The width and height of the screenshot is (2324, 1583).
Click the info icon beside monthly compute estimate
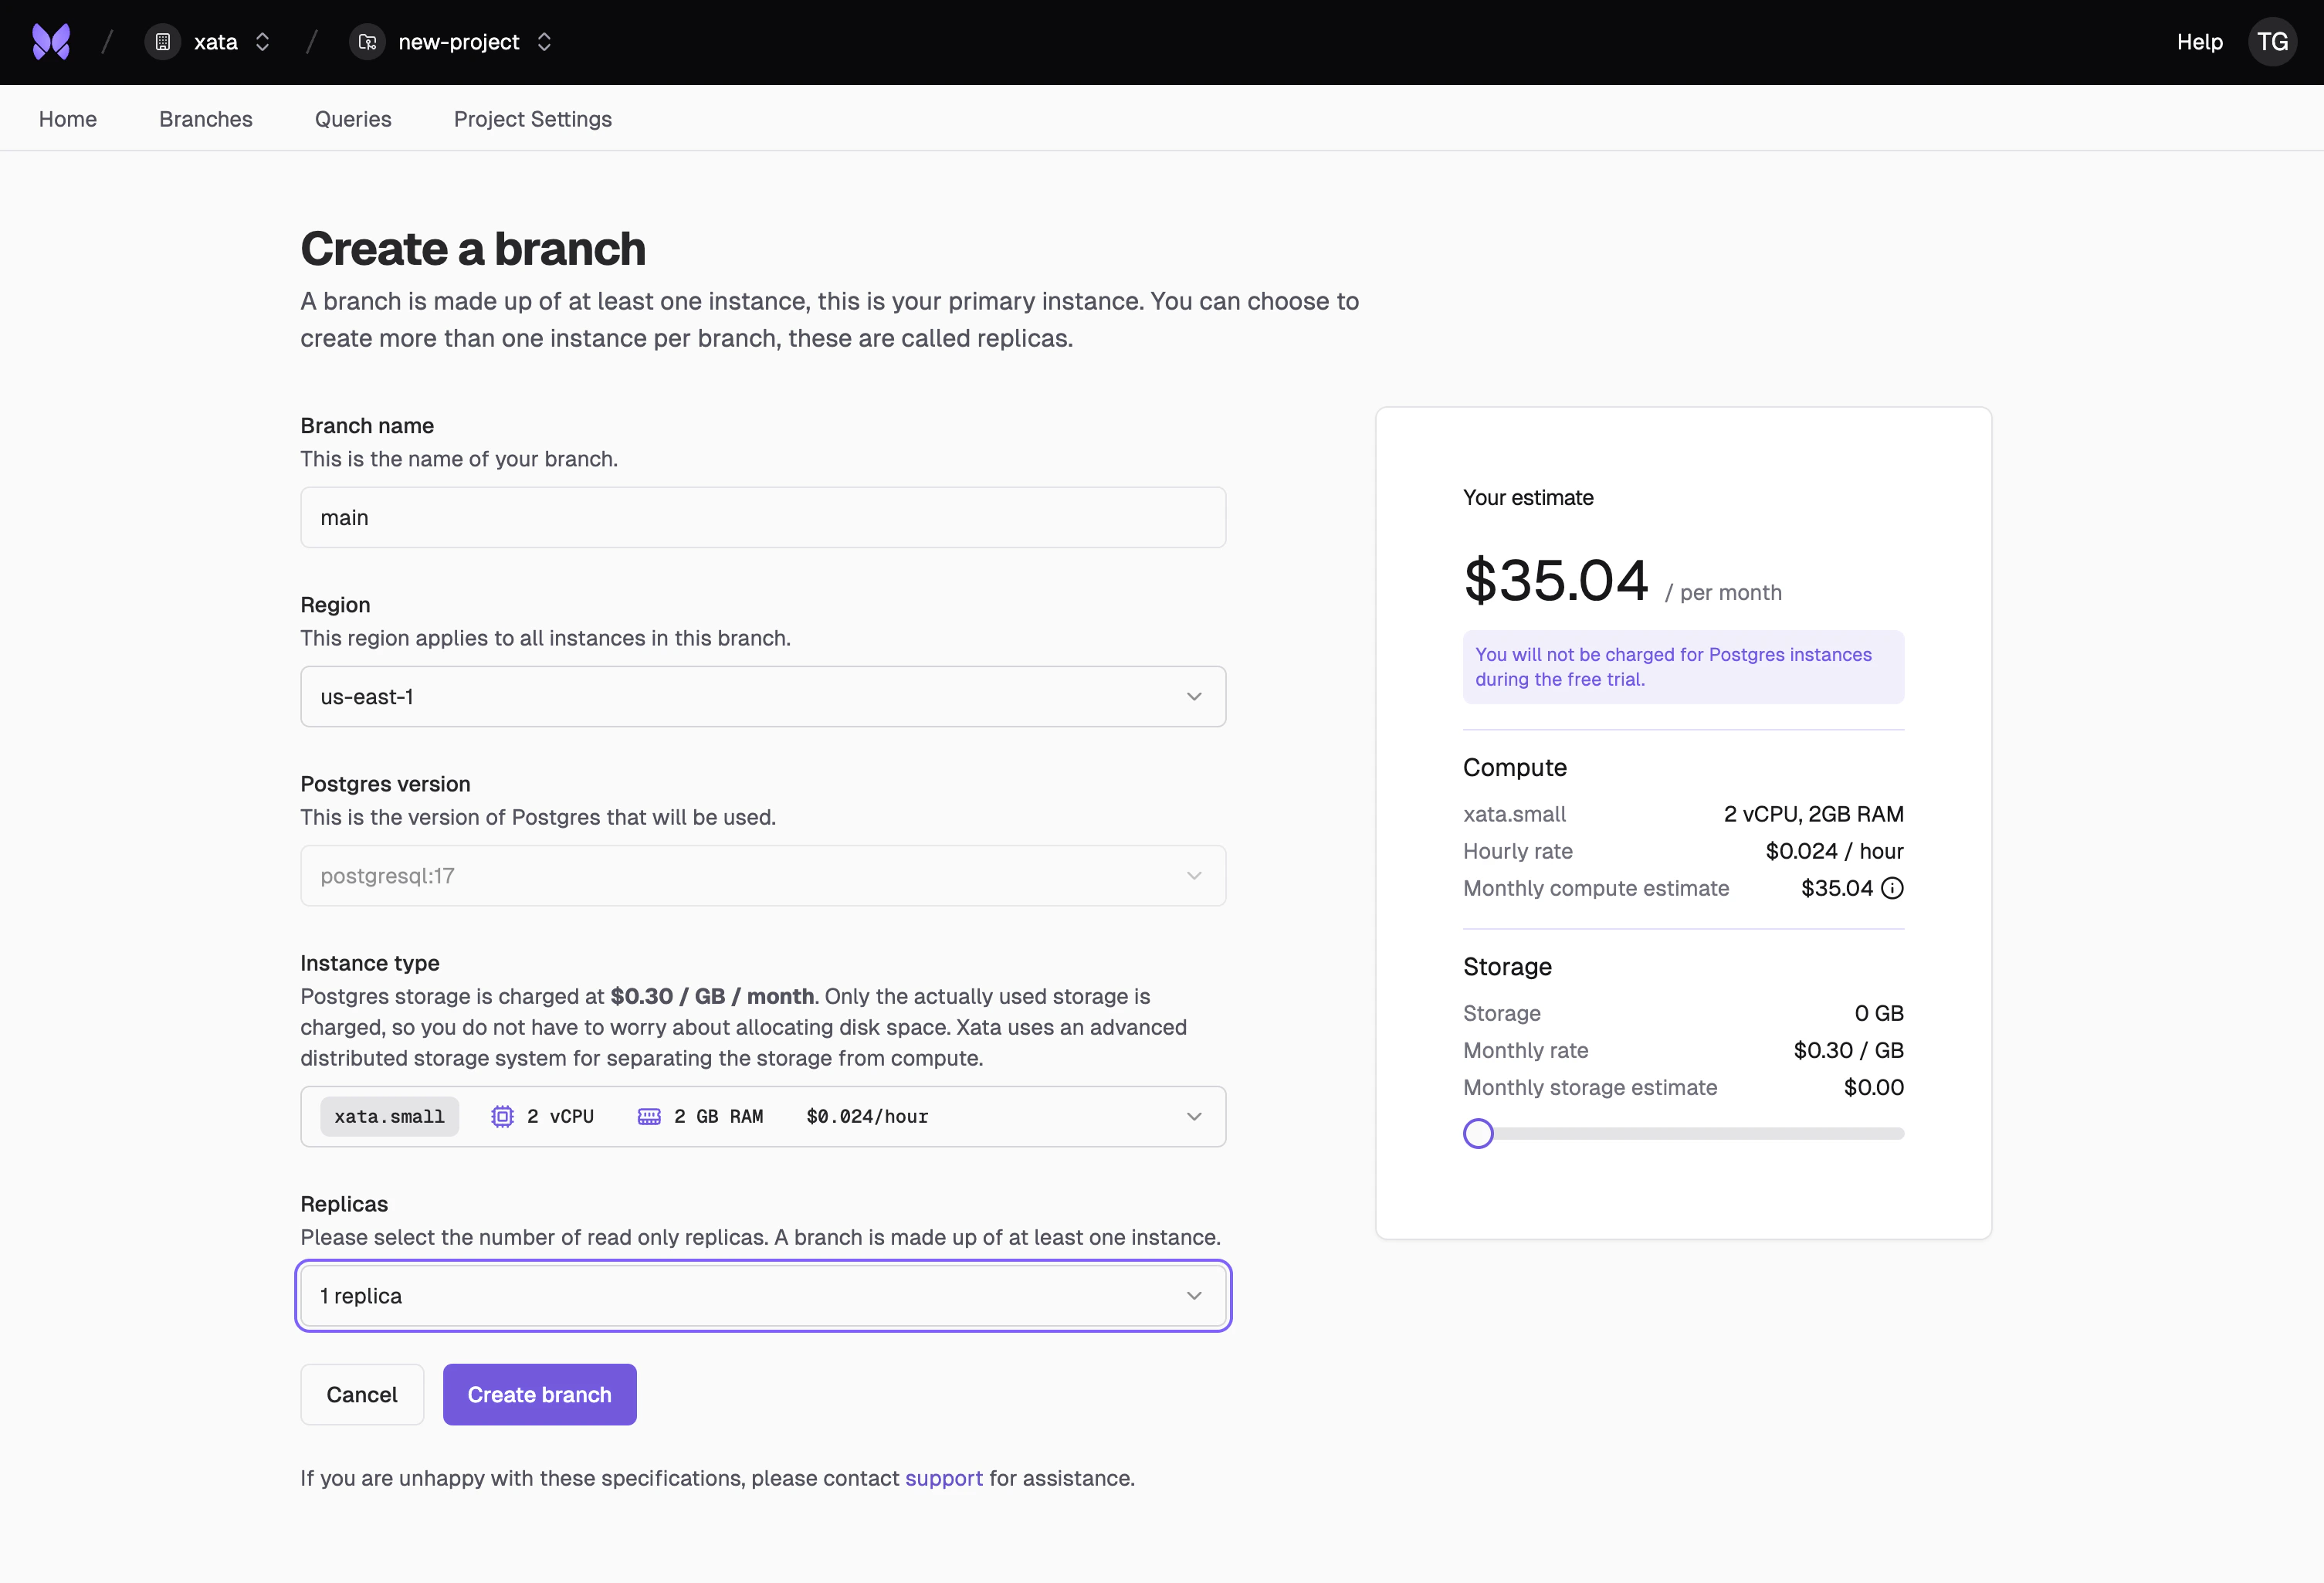[x=1892, y=888]
